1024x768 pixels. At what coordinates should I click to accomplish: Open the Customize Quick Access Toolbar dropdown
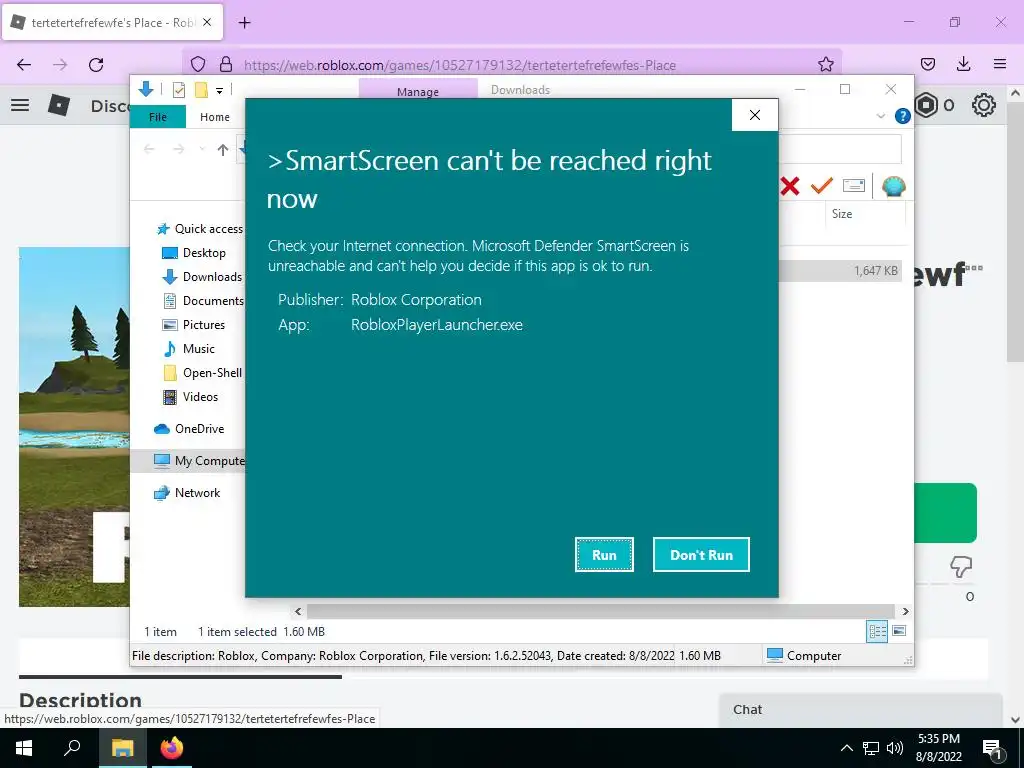(219, 91)
